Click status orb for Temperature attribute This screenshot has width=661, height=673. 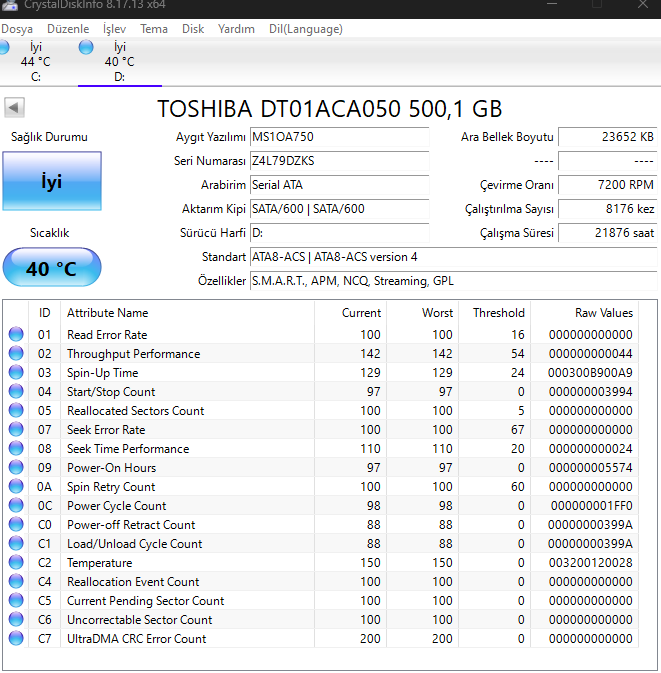pyautogui.click(x=16, y=562)
